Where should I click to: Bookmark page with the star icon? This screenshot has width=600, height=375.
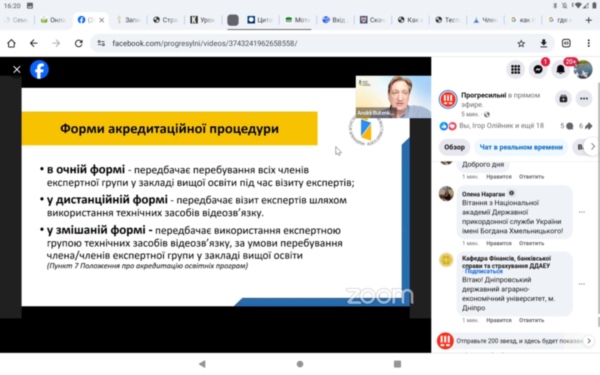521,44
